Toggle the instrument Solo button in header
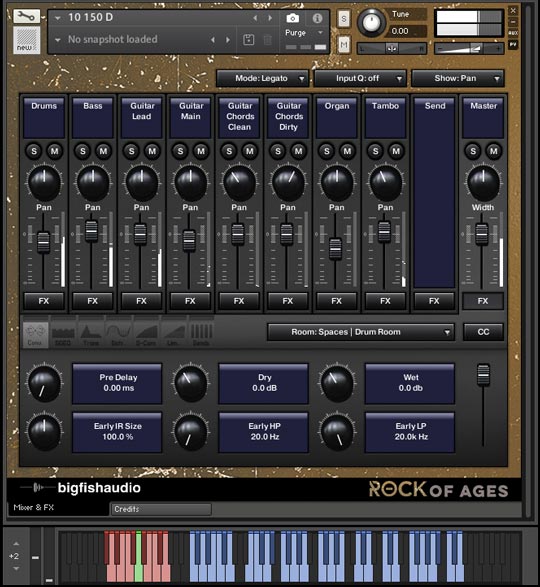540x587 pixels. pos(344,19)
